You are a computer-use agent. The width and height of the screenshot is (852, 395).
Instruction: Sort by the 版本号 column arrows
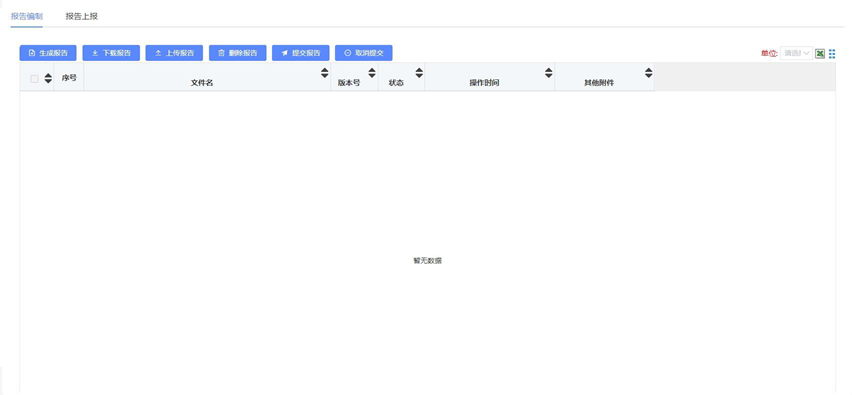point(372,73)
